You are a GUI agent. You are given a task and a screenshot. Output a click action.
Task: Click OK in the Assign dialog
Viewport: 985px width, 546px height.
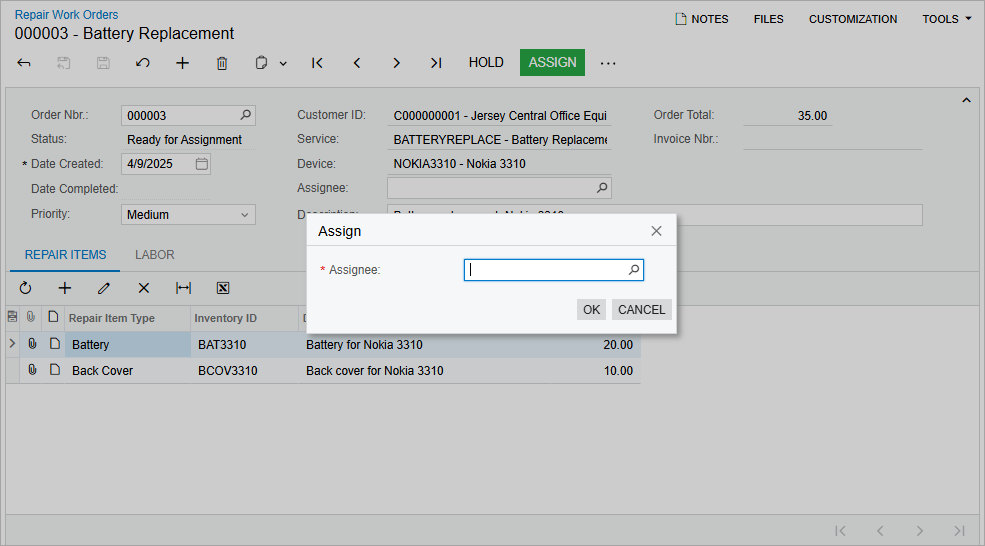(x=591, y=310)
